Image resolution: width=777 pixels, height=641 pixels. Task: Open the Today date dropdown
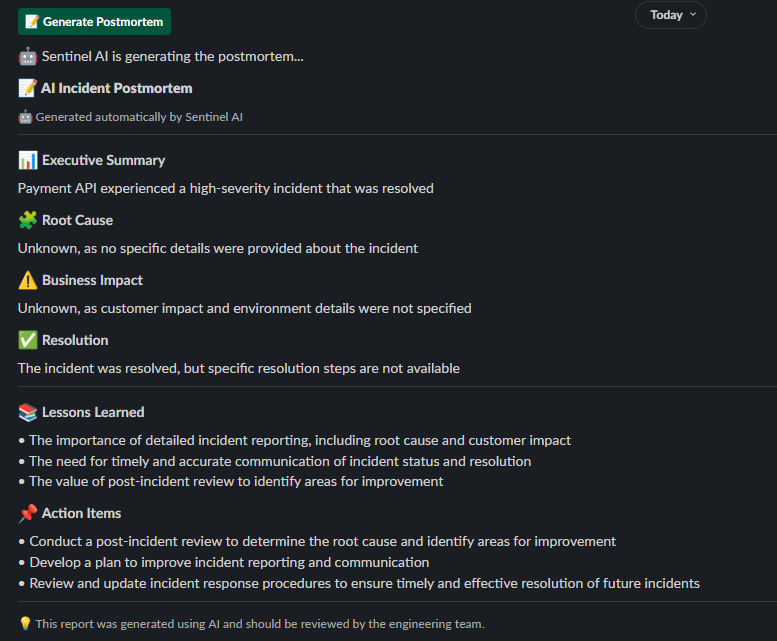click(670, 15)
